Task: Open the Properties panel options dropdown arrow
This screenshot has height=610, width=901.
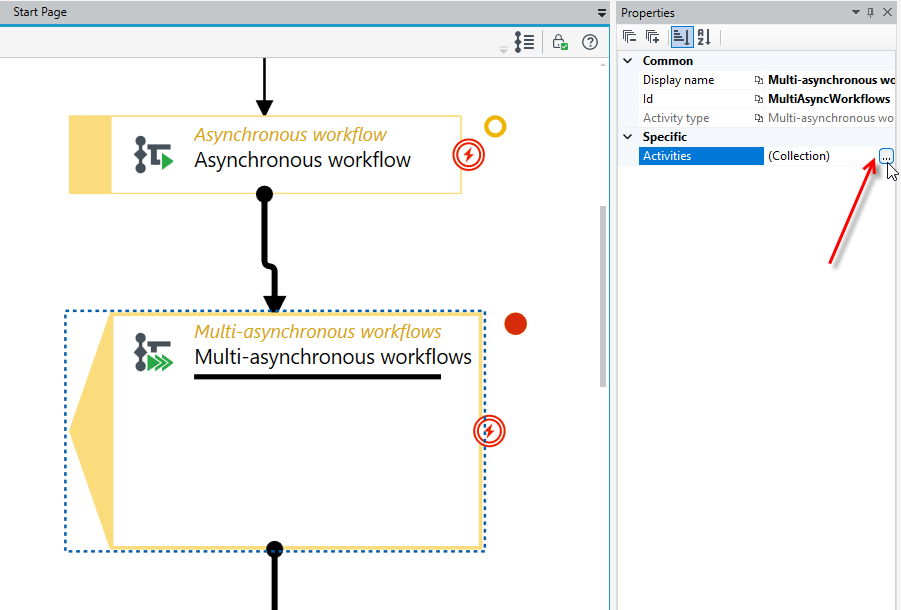Action: click(x=855, y=13)
